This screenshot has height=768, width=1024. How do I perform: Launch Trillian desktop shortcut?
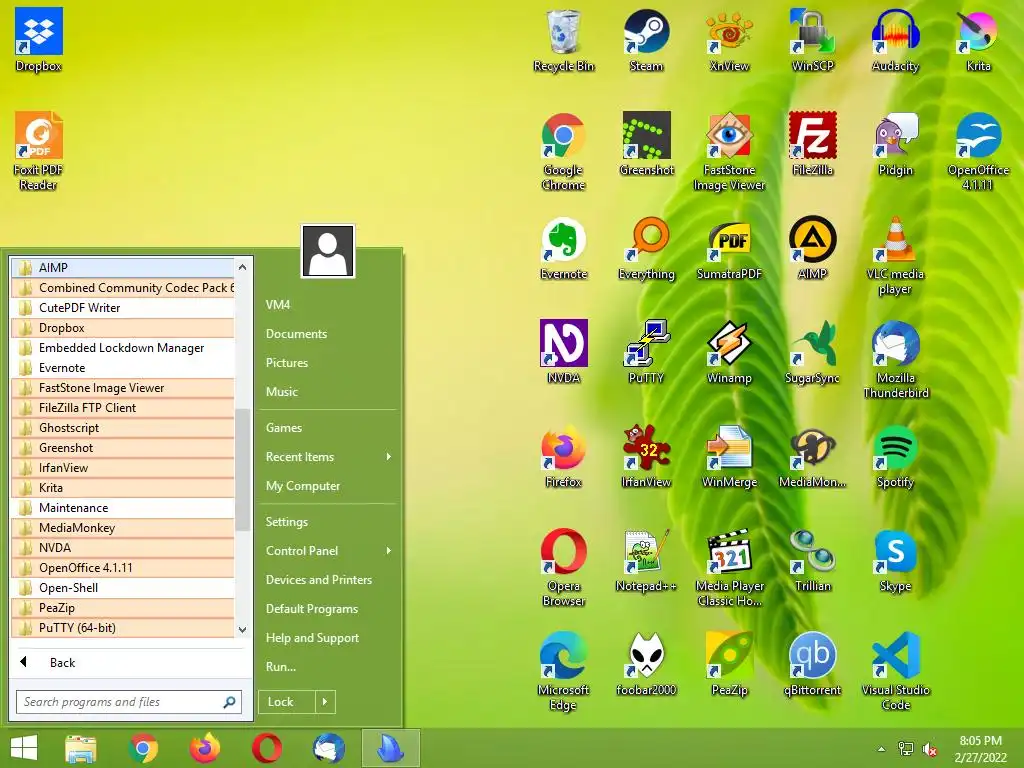tap(812, 560)
